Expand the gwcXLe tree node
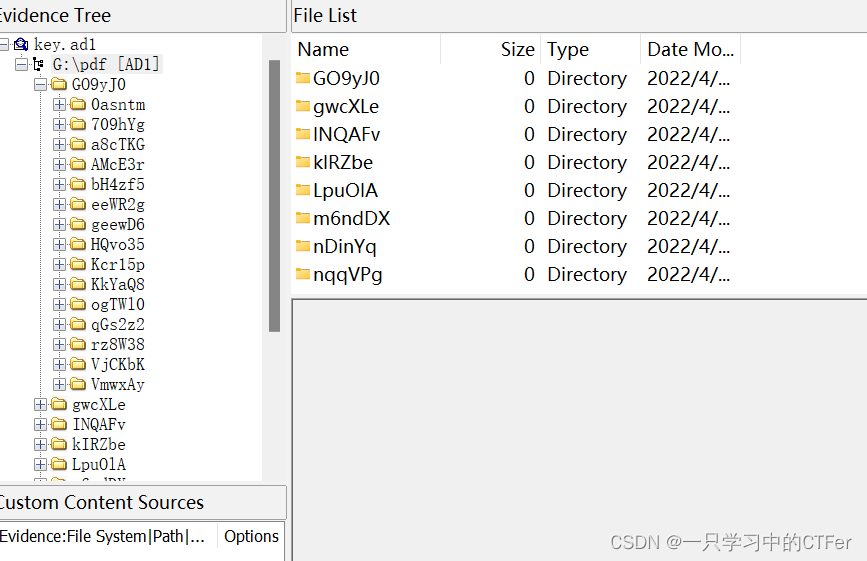Viewport: 867px width, 561px height. click(x=40, y=405)
